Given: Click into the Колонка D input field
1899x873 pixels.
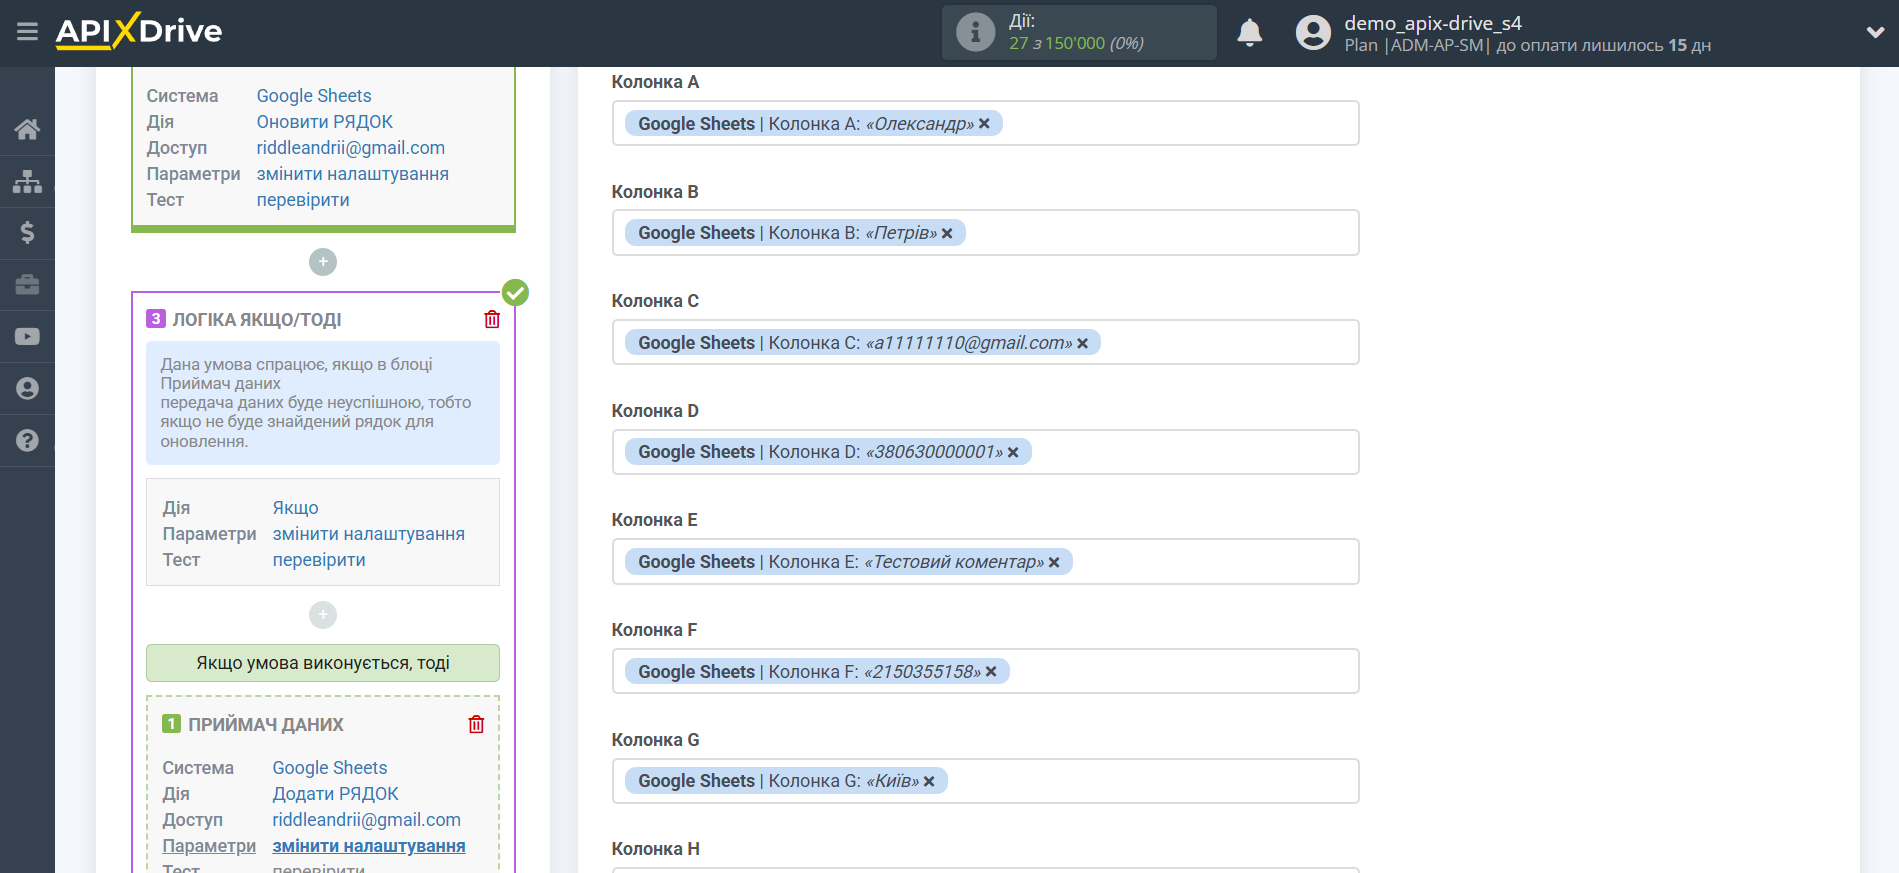Looking at the screenshot, I should 985,452.
